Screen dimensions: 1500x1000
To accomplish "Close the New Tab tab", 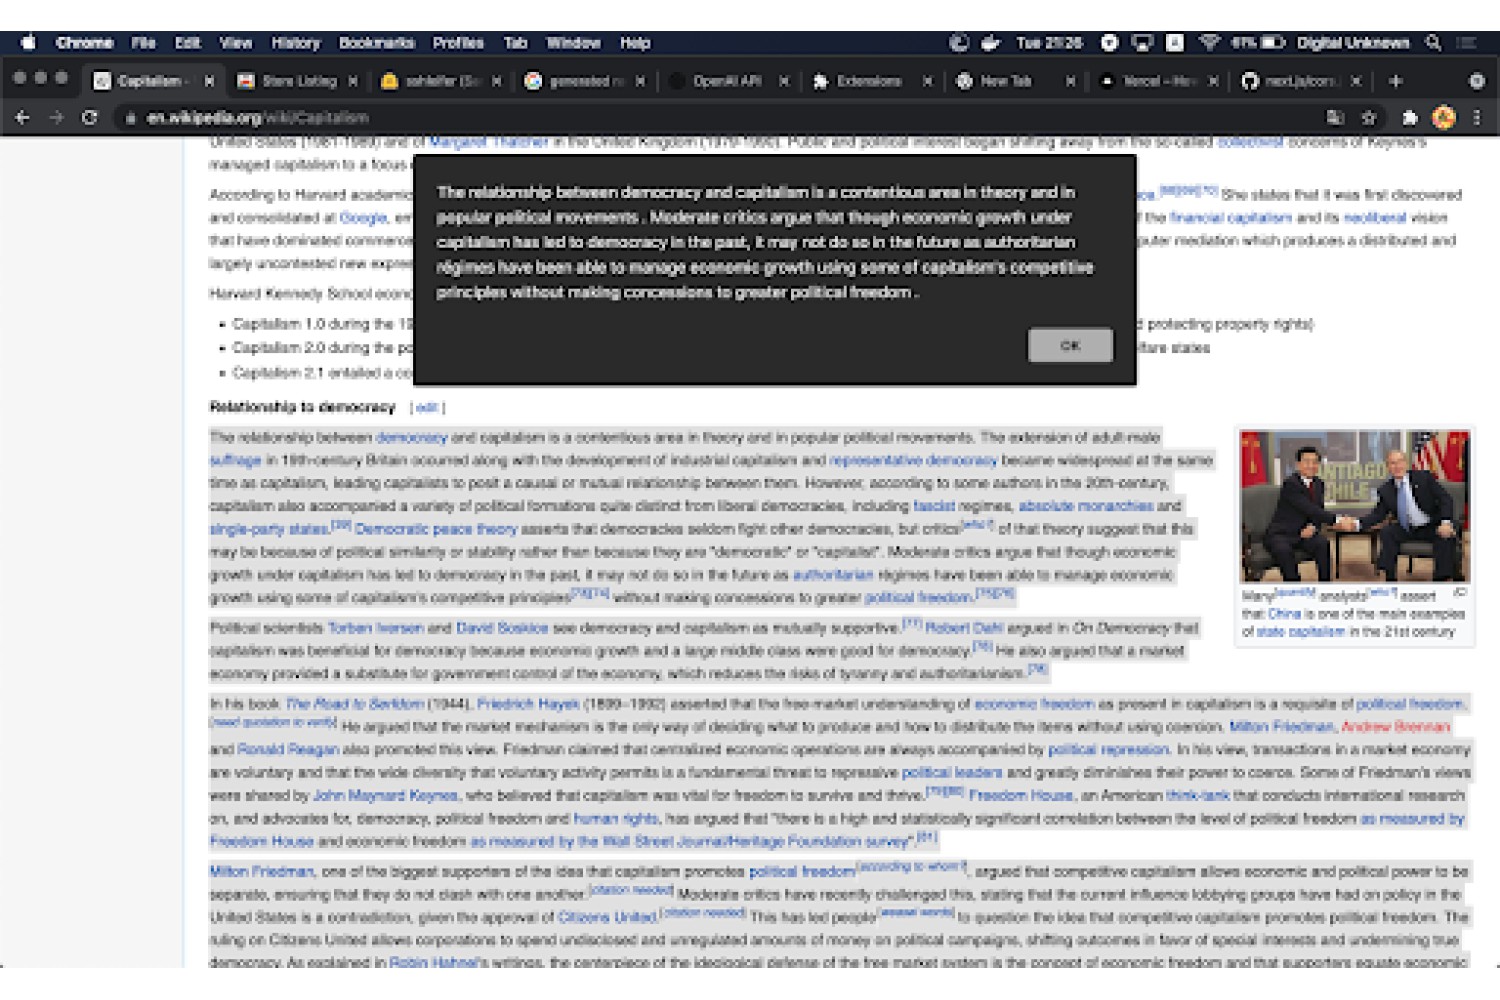I will [1071, 81].
